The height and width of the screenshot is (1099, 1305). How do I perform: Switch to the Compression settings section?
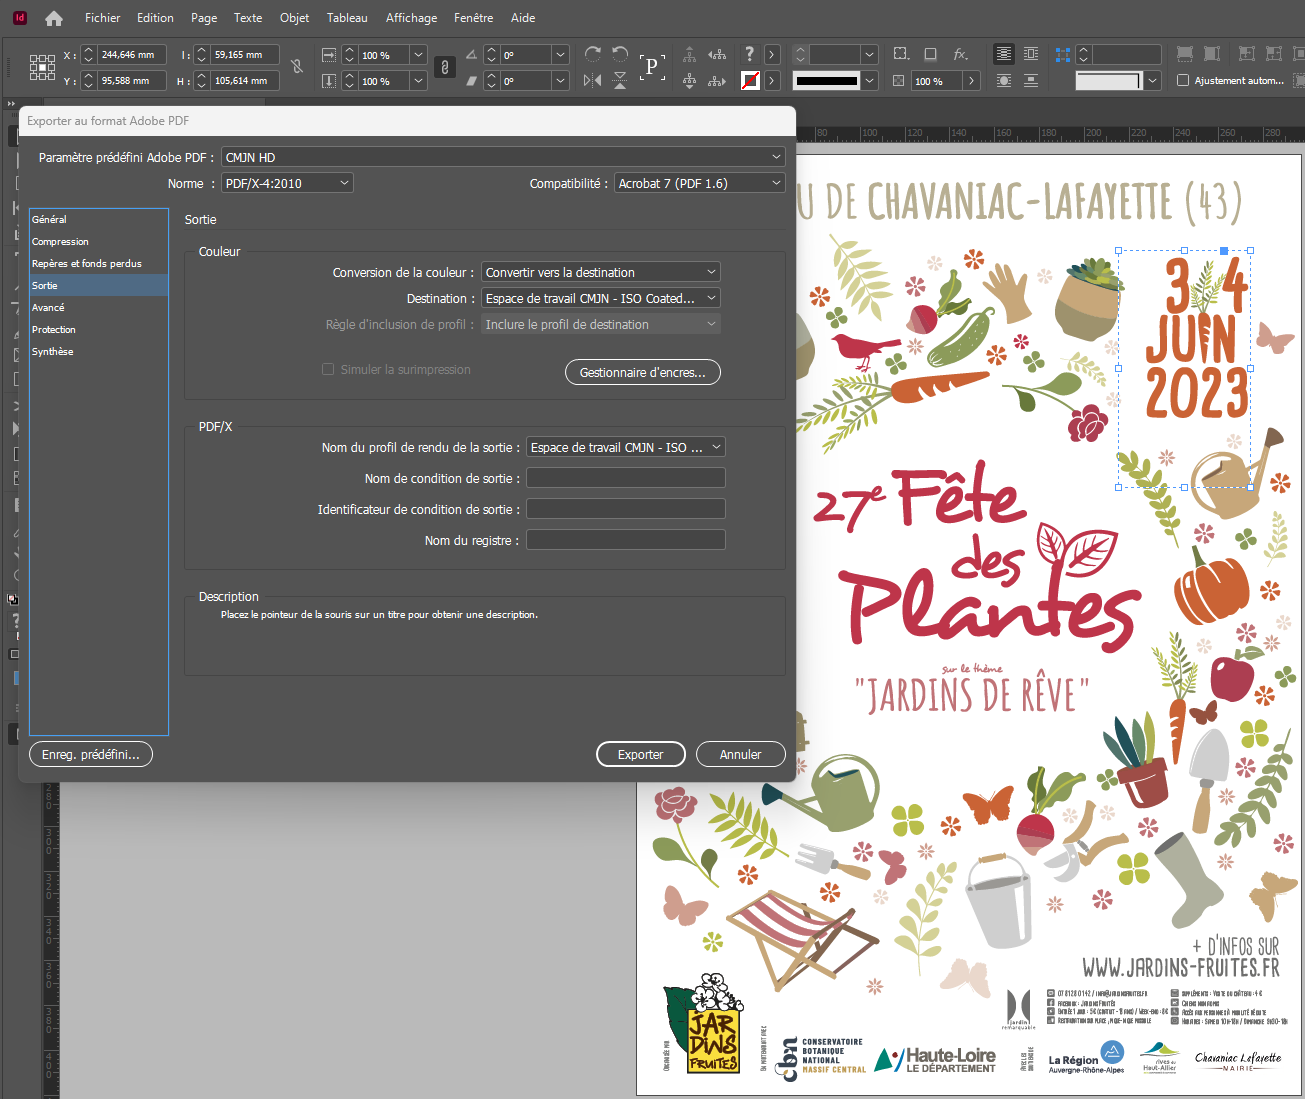click(x=60, y=241)
